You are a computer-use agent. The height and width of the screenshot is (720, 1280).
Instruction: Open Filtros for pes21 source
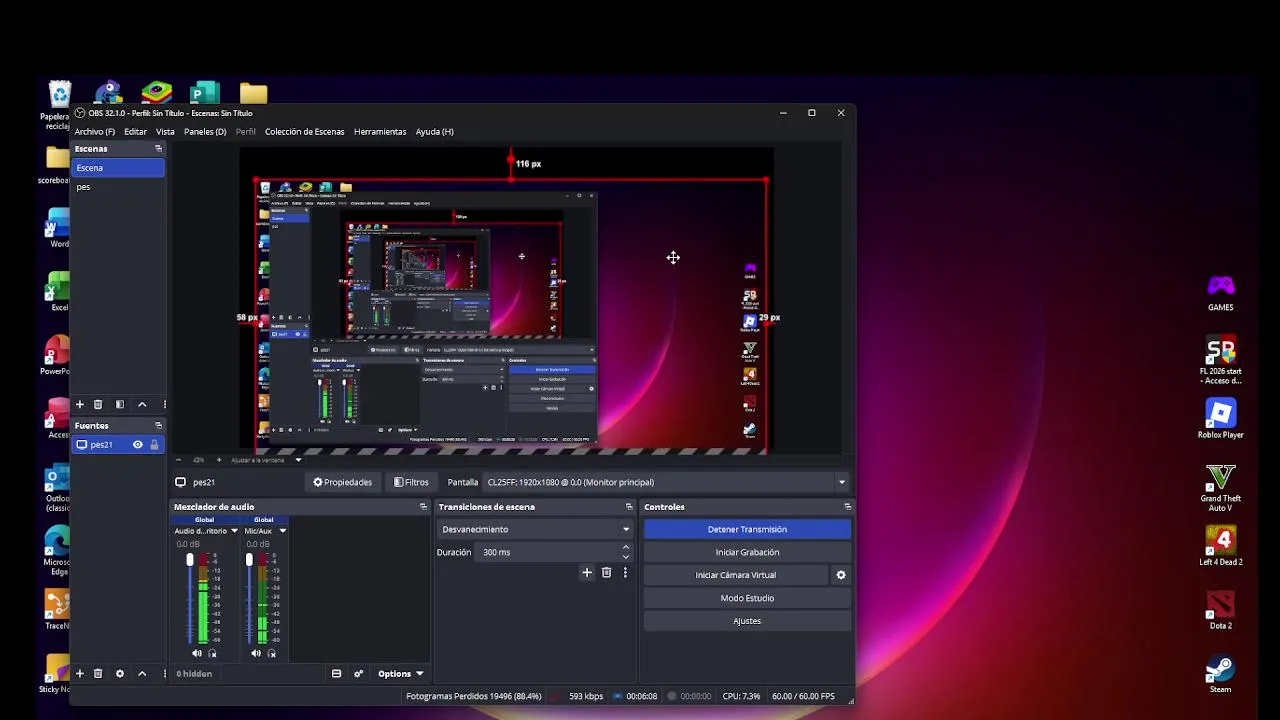click(x=411, y=482)
